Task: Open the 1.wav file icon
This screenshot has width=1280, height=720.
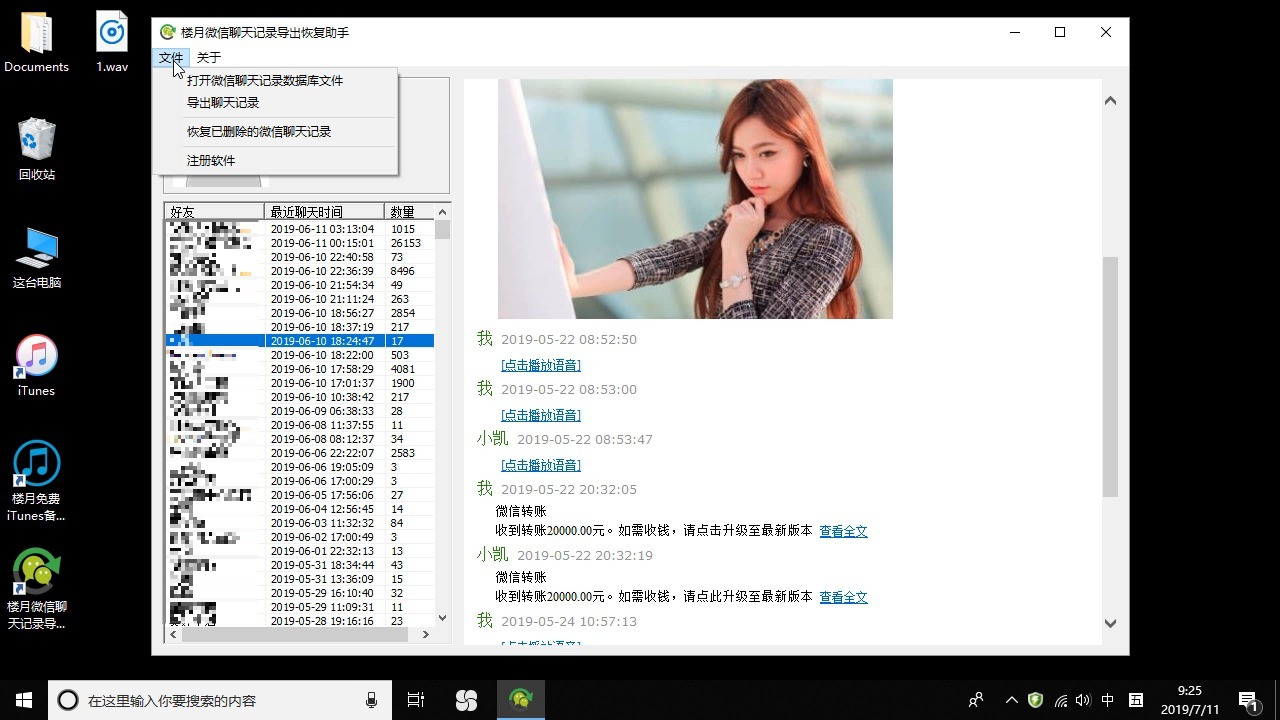Action: (x=112, y=42)
